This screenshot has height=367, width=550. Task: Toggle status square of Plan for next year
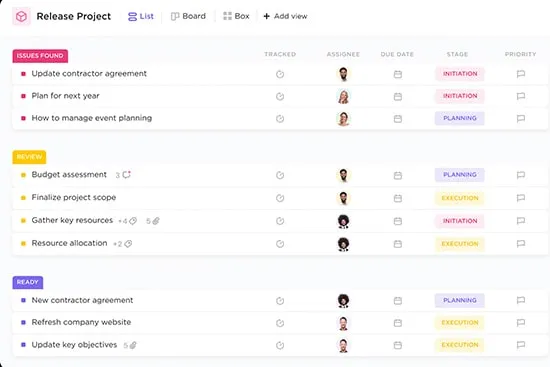coord(24,96)
